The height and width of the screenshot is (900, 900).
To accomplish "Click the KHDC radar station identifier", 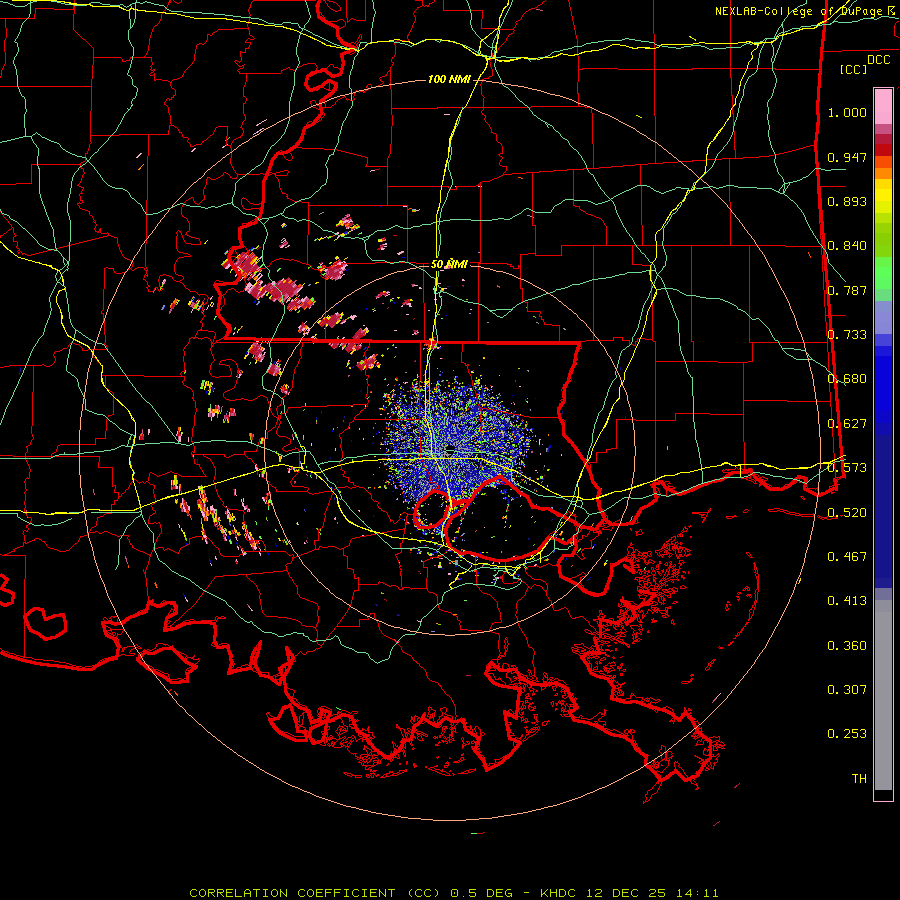I will [558, 893].
